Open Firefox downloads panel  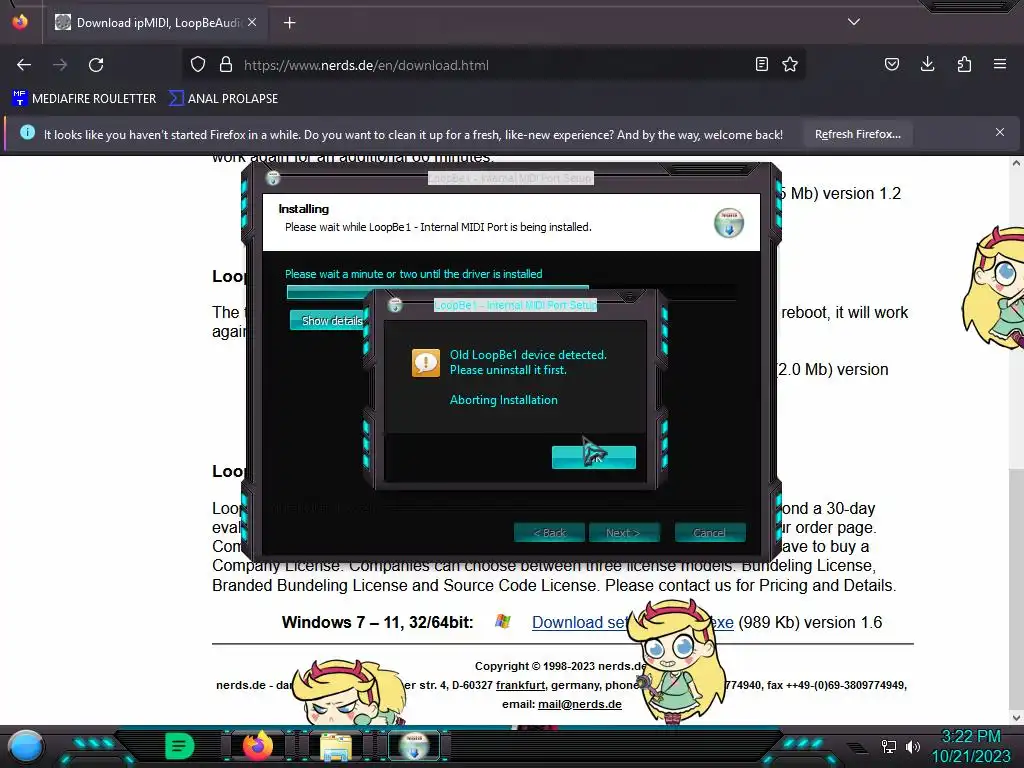pos(927,64)
